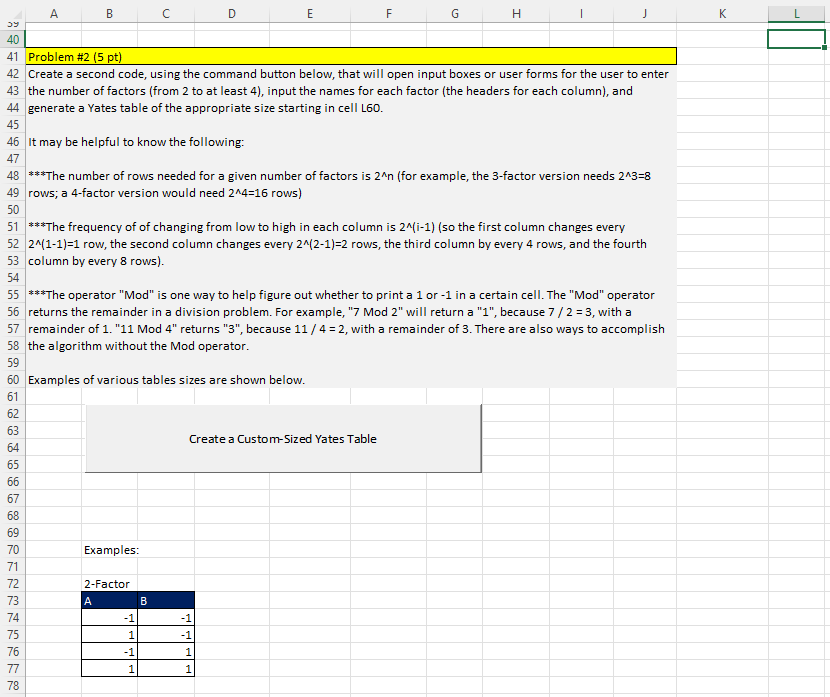Select 'the algorithm without the Mod operator' row
The width and height of the screenshot is (830, 697).
coord(351,346)
